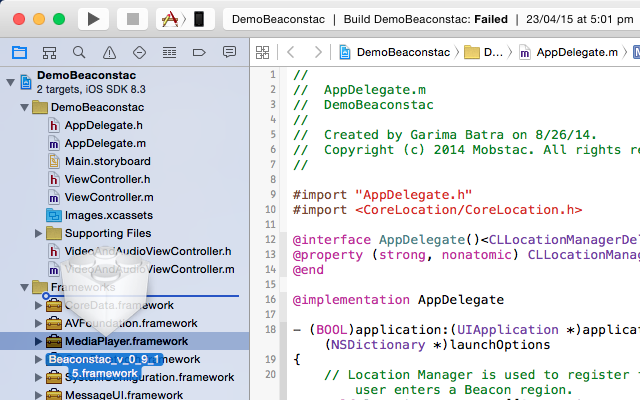Expand the Beaconstac framework disclosure triangle
This screenshot has width=640, height=400.
coord(38,359)
